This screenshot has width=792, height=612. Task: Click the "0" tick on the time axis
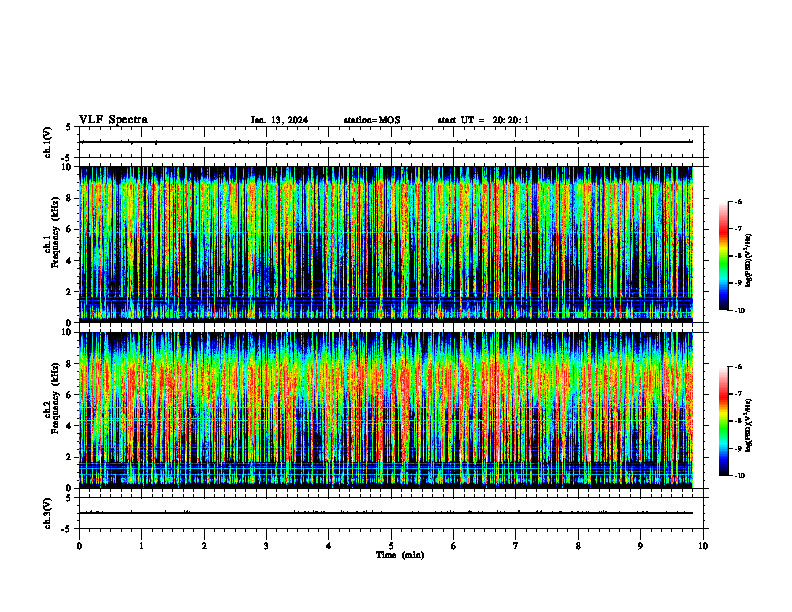coord(79,546)
